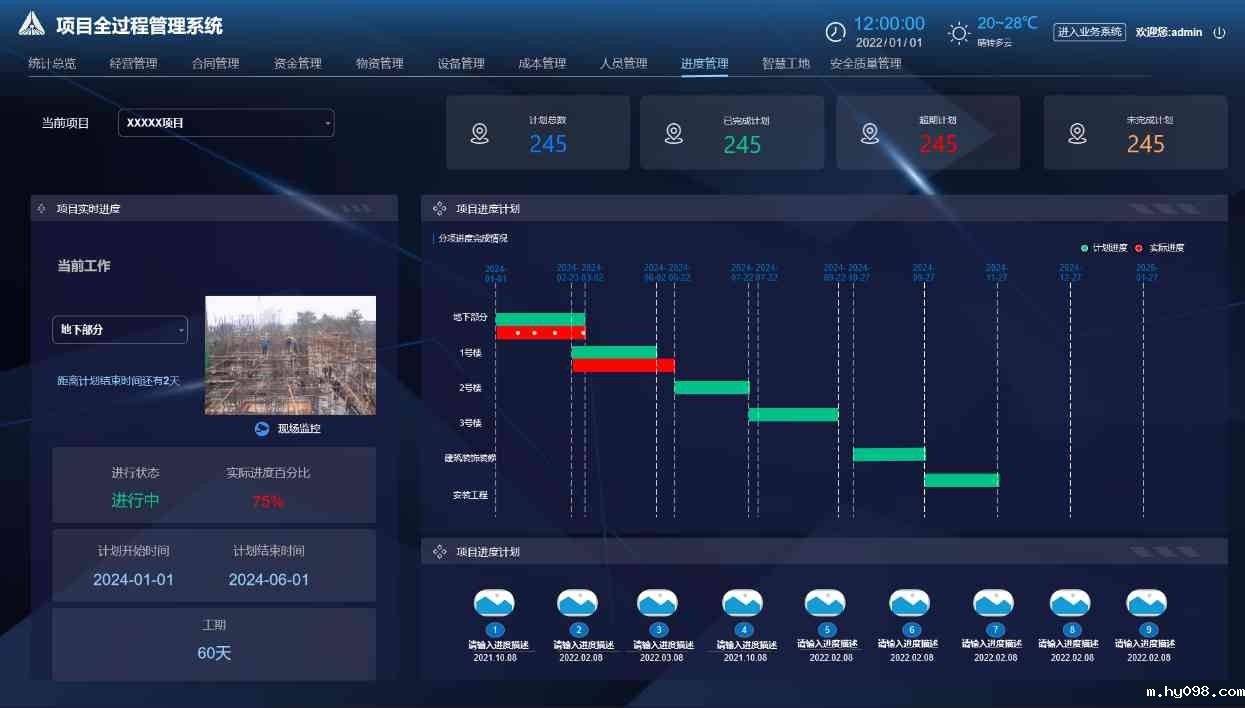Click the construction site photo thumbnail
This screenshot has height=708, width=1245.
[290, 354]
